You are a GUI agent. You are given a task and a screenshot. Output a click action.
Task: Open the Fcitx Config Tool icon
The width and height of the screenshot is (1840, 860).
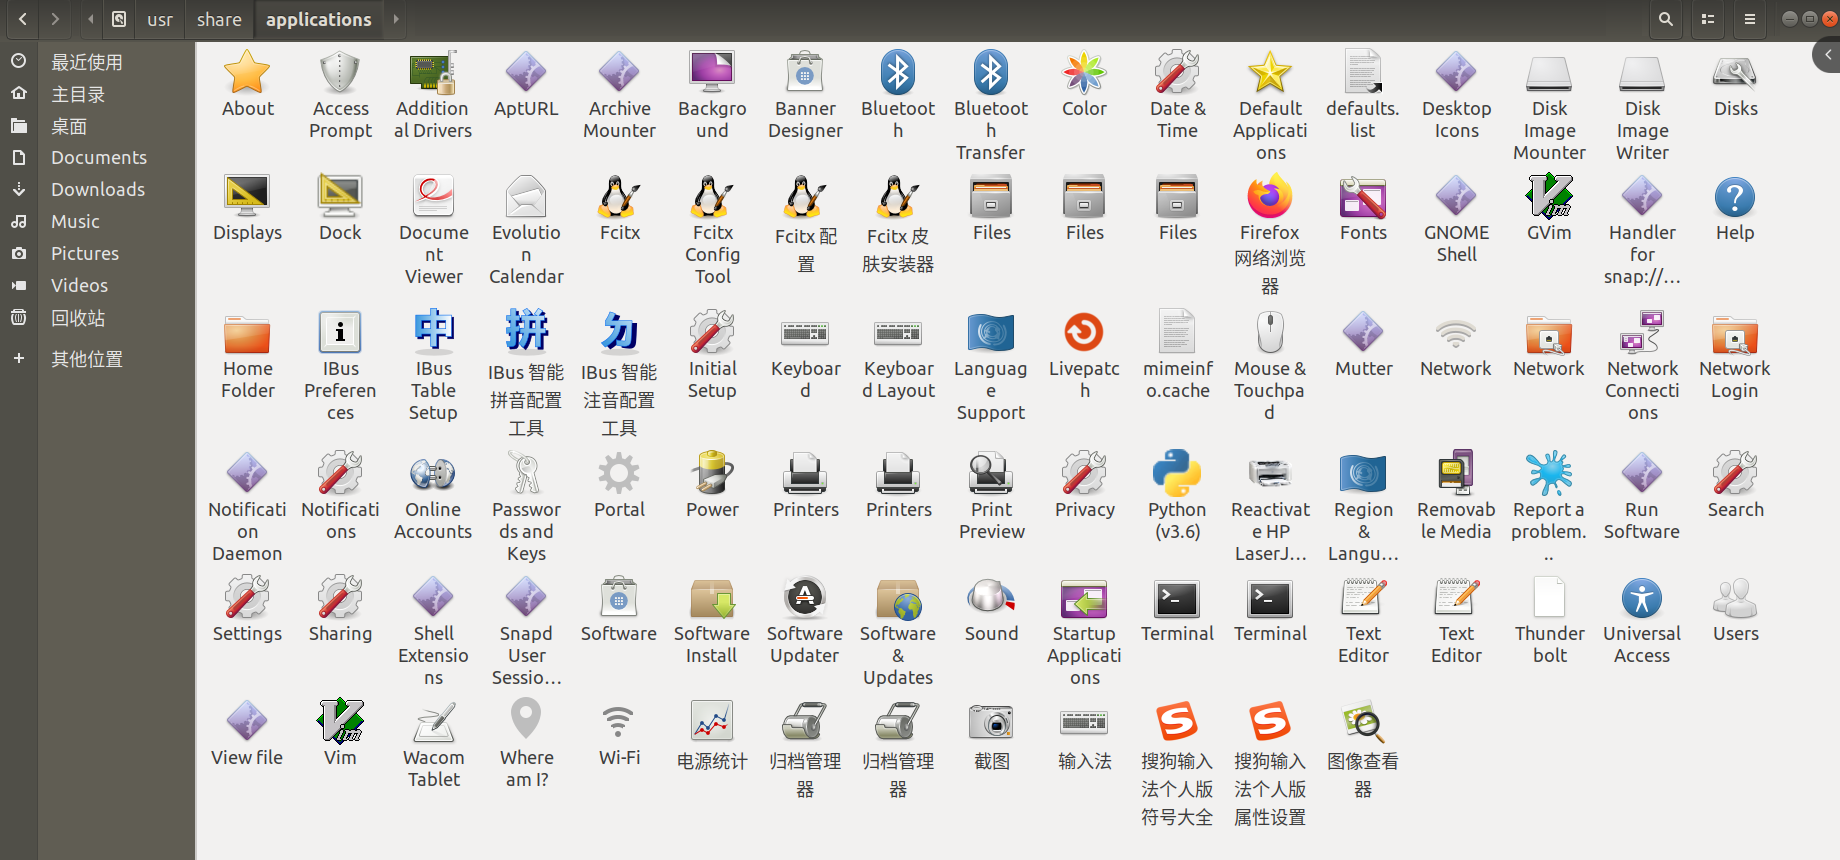pos(712,197)
